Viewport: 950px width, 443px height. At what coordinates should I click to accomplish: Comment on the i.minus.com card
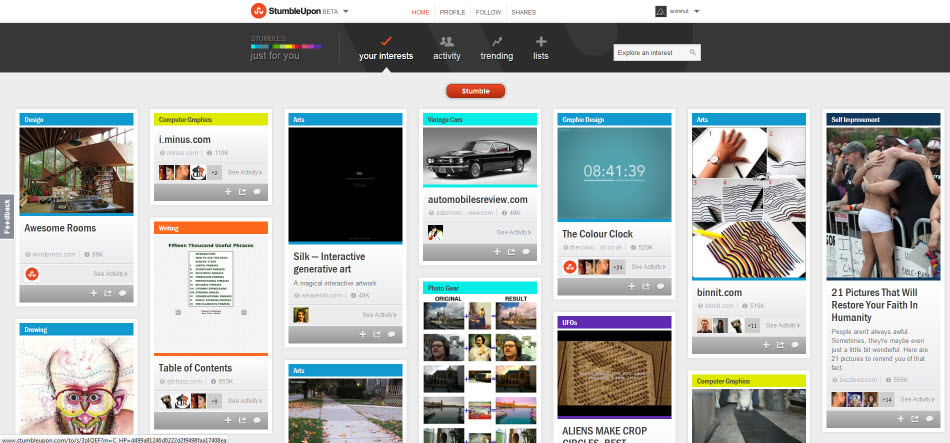257,192
